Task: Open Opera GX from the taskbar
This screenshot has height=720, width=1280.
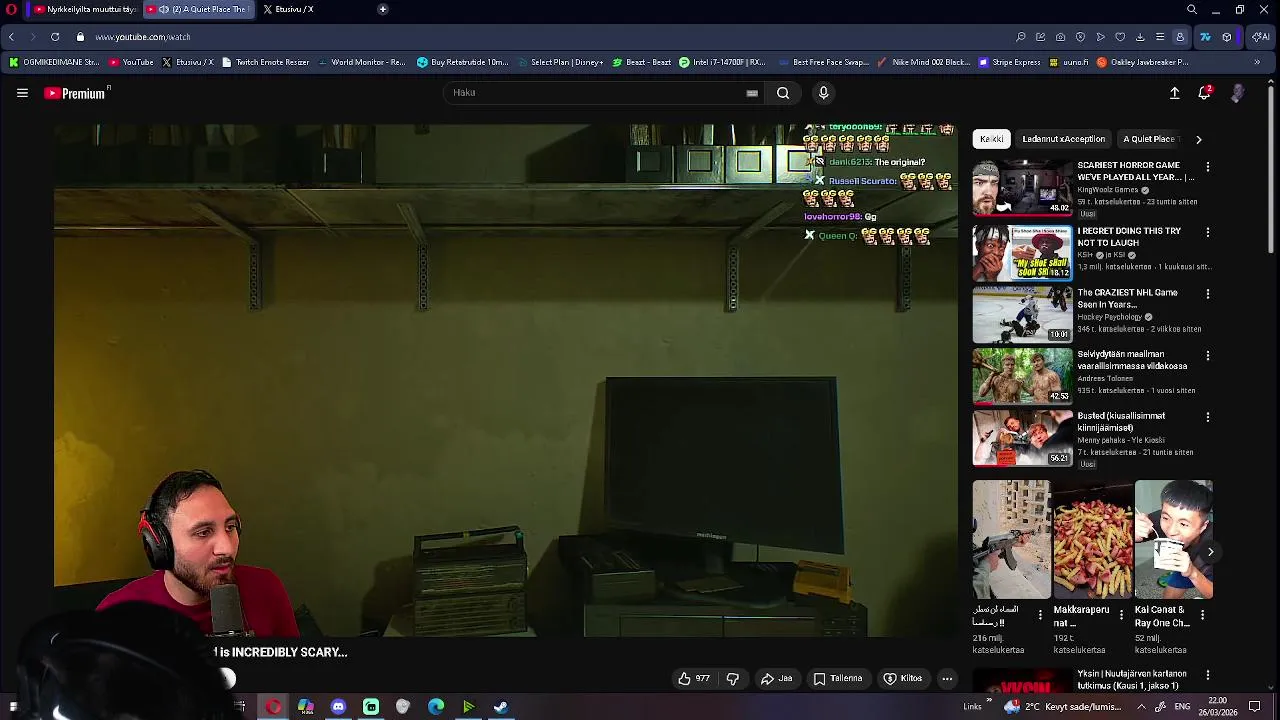Action: (x=273, y=707)
